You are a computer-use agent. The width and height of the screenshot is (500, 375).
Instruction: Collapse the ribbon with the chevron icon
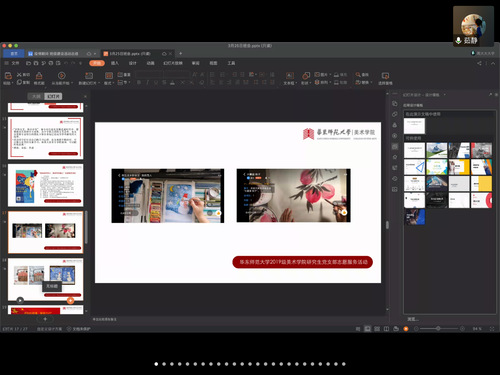tap(493, 63)
